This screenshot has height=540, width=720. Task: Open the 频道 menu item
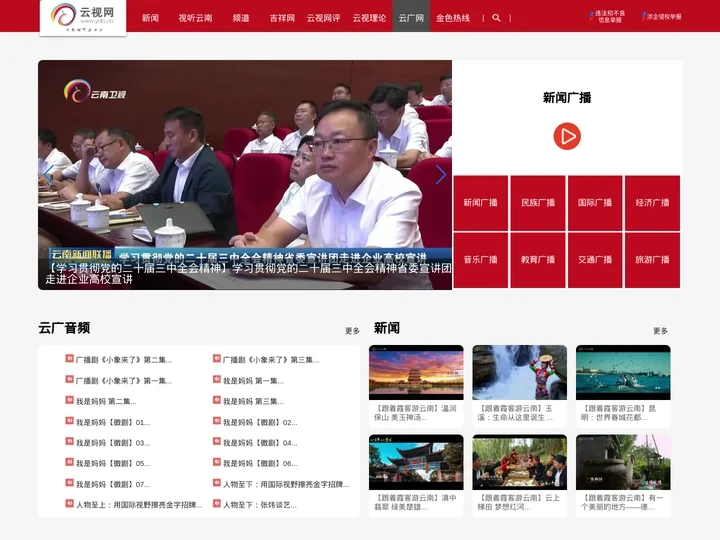point(241,18)
